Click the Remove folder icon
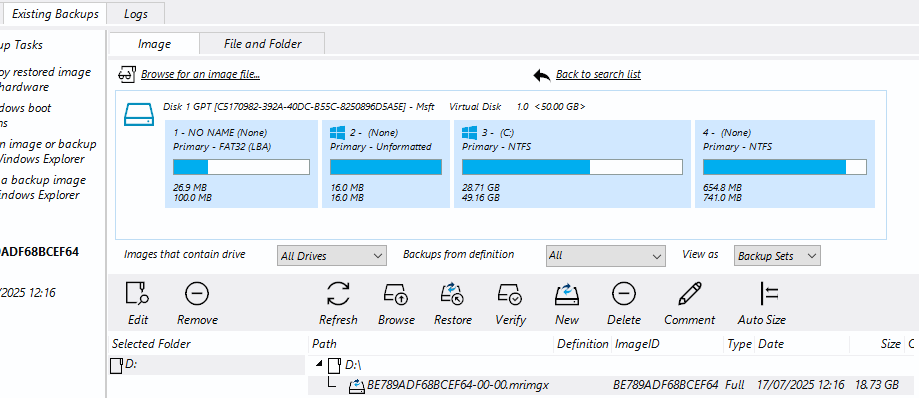The height and width of the screenshot is (398, 919). (x=197, y=294)
